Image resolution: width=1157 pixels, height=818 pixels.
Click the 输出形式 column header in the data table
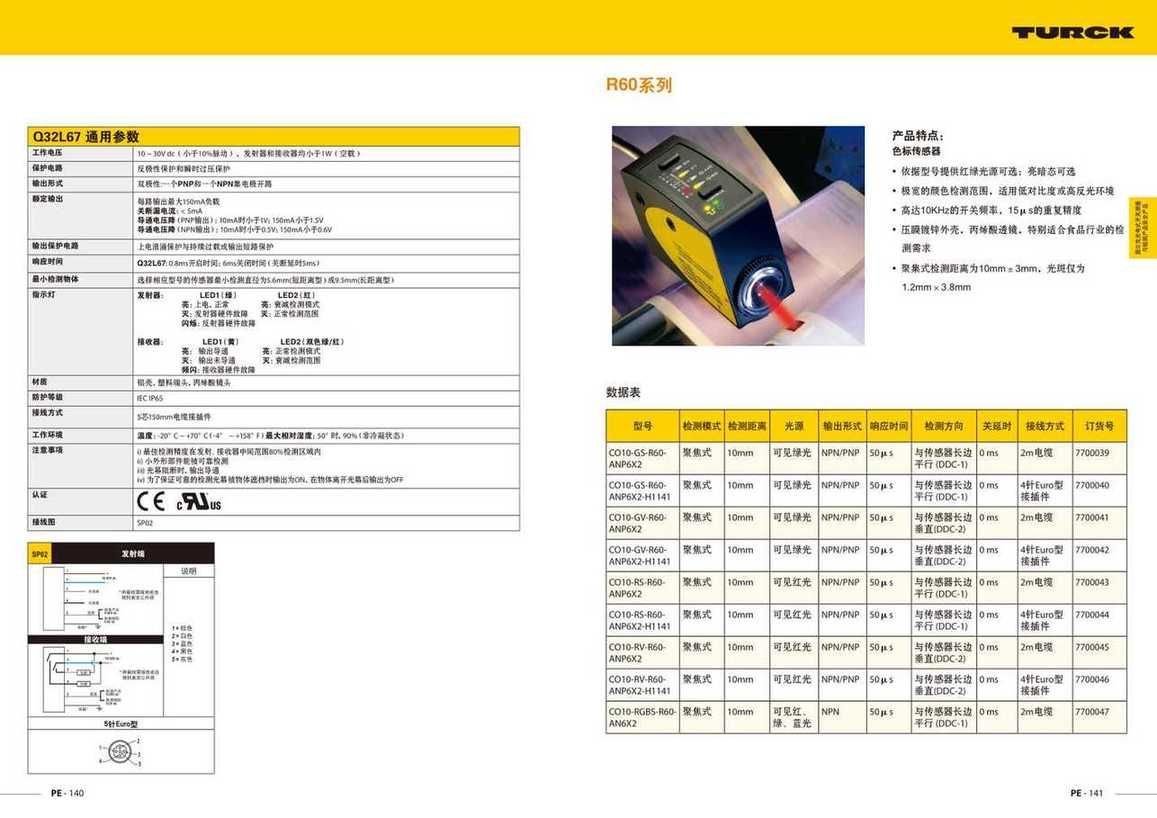(x=842, y=426)
